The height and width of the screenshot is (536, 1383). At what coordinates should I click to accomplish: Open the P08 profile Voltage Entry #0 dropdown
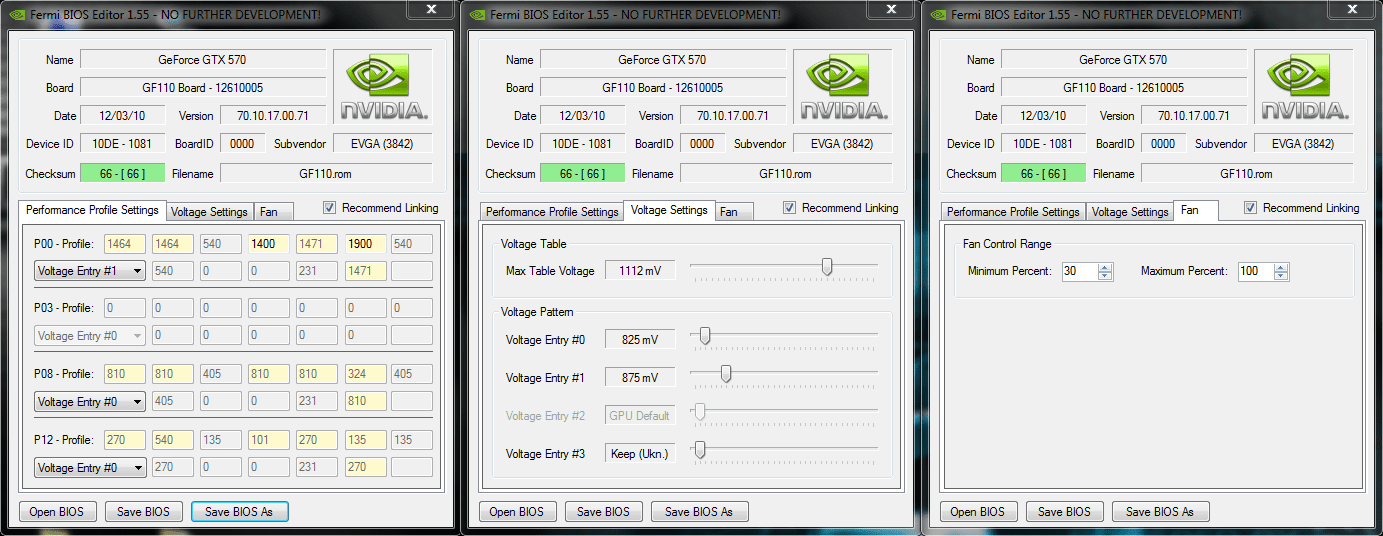point(90,402)
